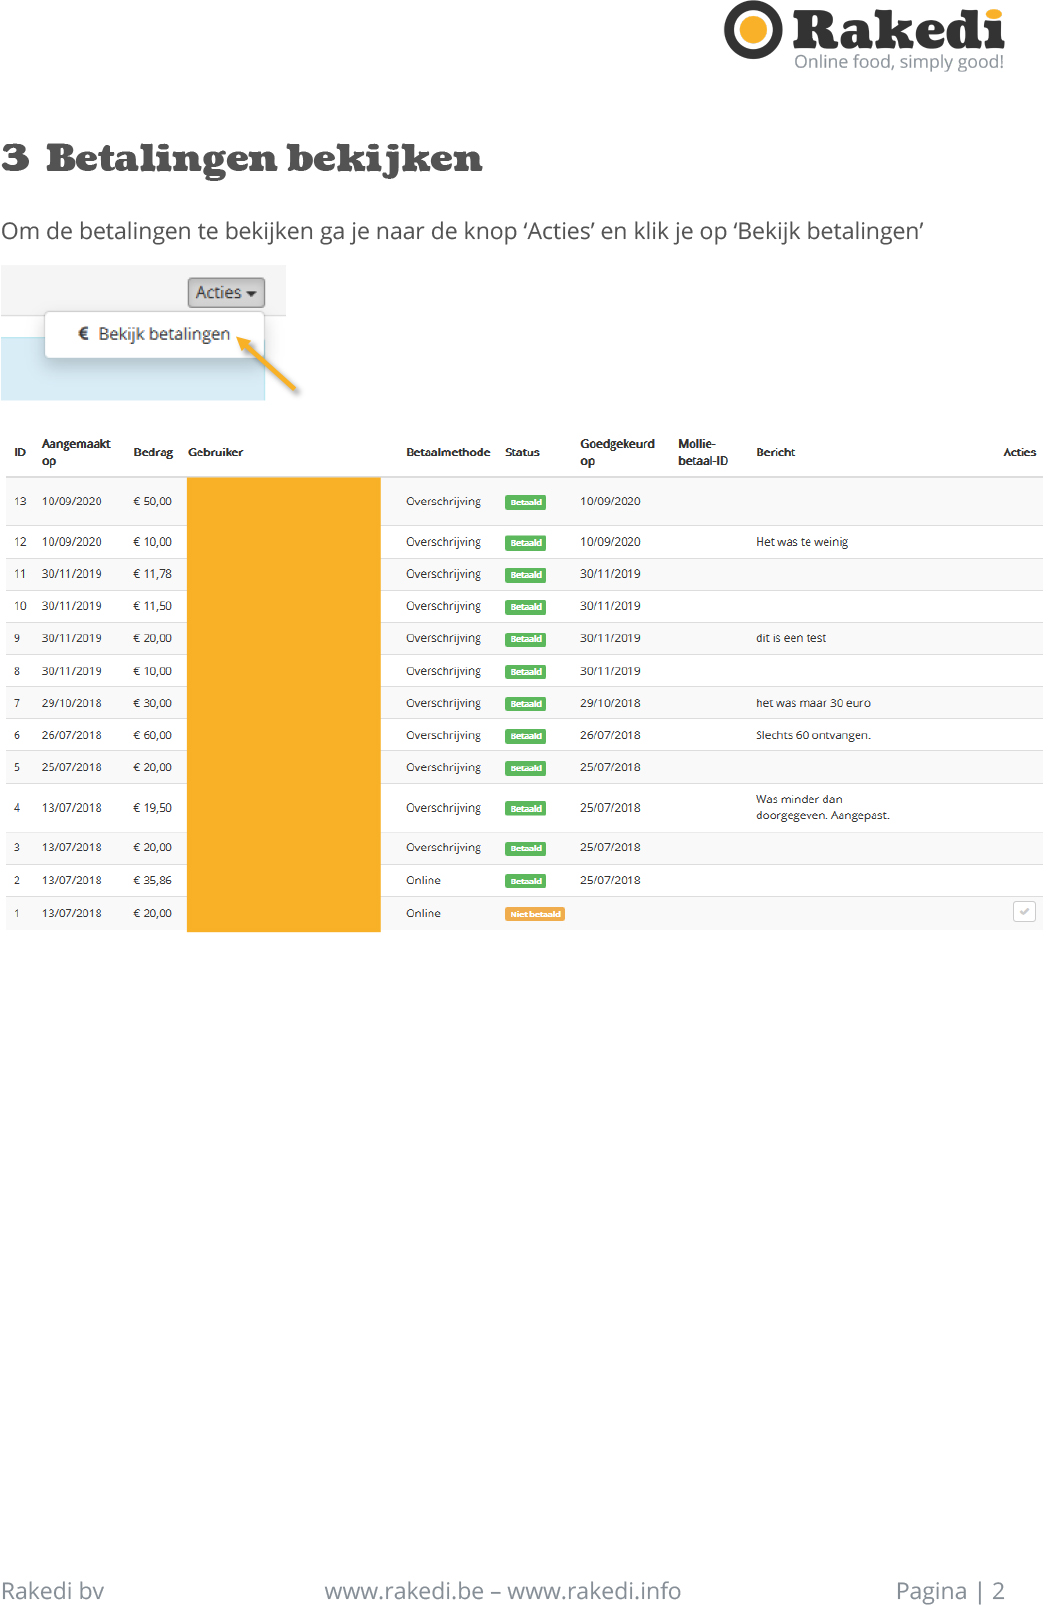Click the orange 'Niet betaald' status badge
Screen dimensions: 1057x1605
coord(534,914)
